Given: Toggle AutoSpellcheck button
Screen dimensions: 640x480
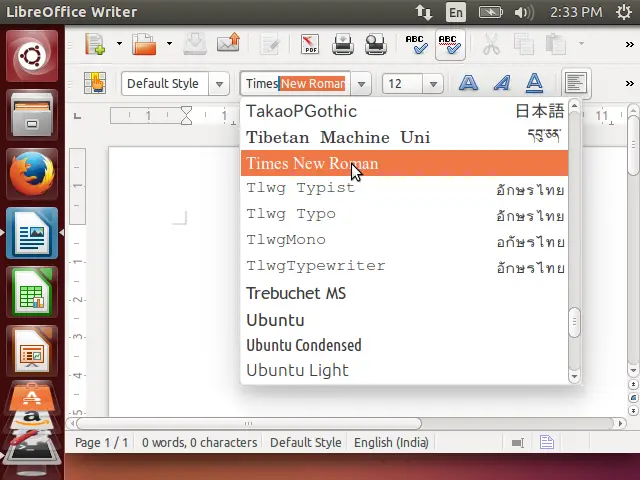Looking at the screenshot, I should click(x=450, y=44).
